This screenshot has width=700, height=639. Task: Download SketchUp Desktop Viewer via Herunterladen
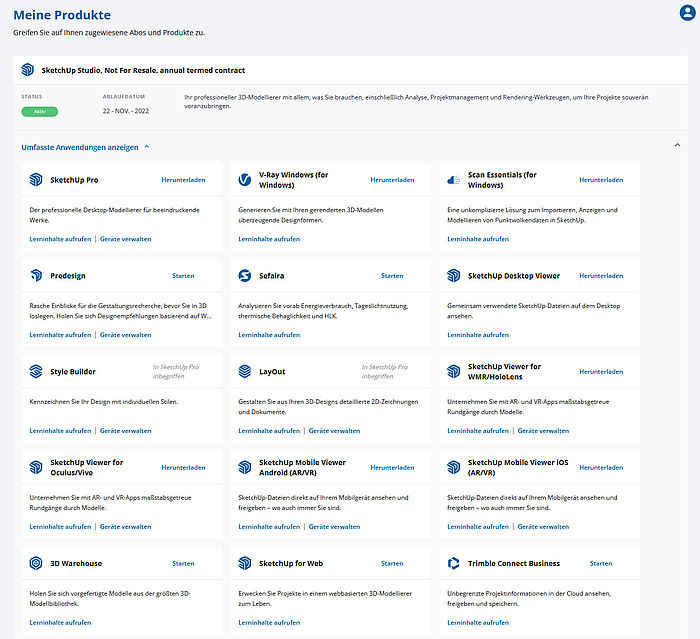[x=601, y=276]
